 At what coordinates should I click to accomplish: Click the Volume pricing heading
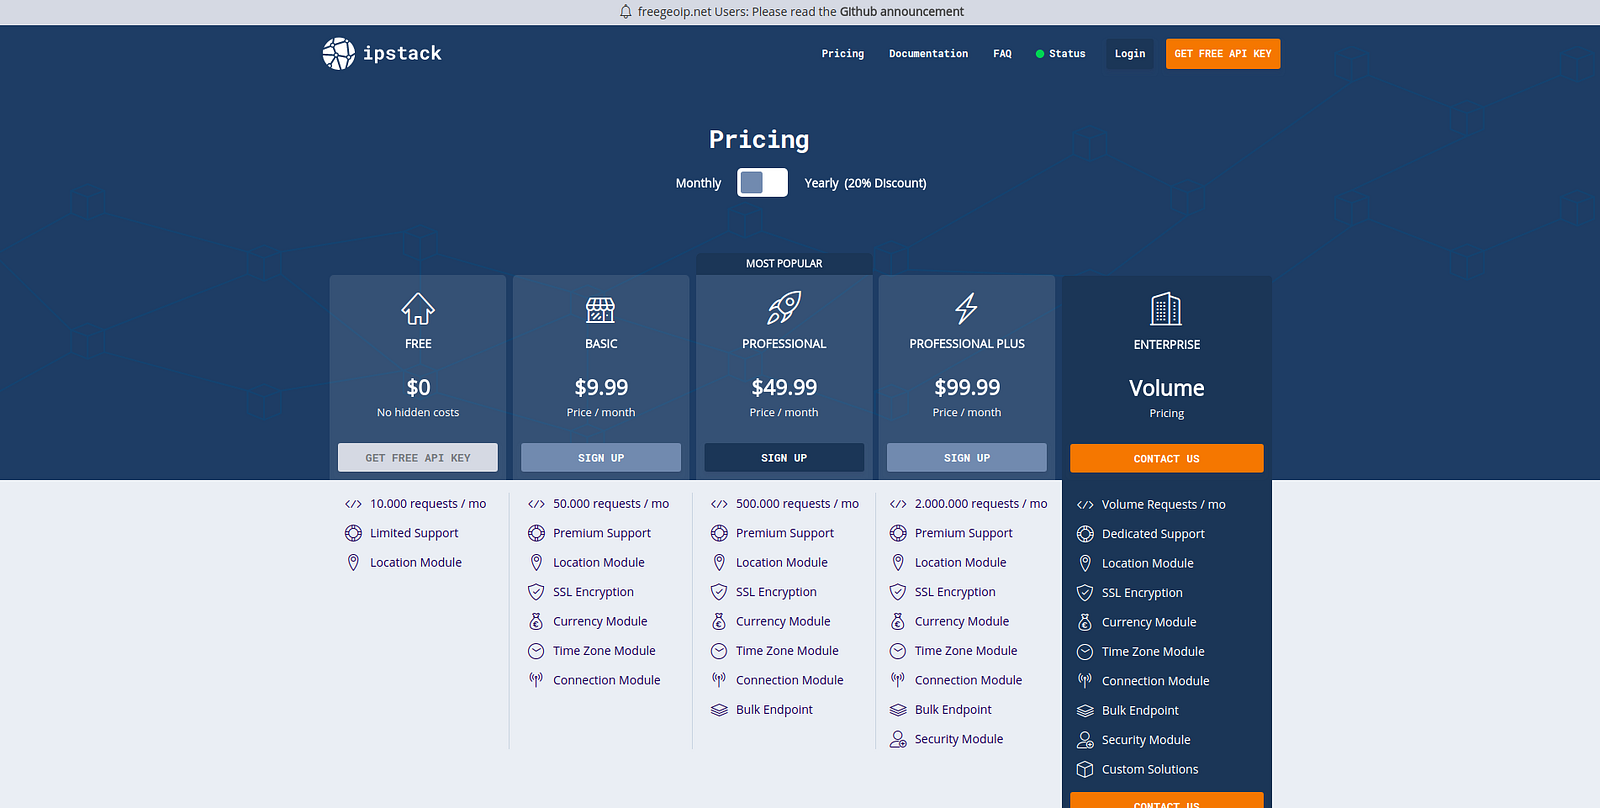pyautogui.click(x=1167, y=388)
